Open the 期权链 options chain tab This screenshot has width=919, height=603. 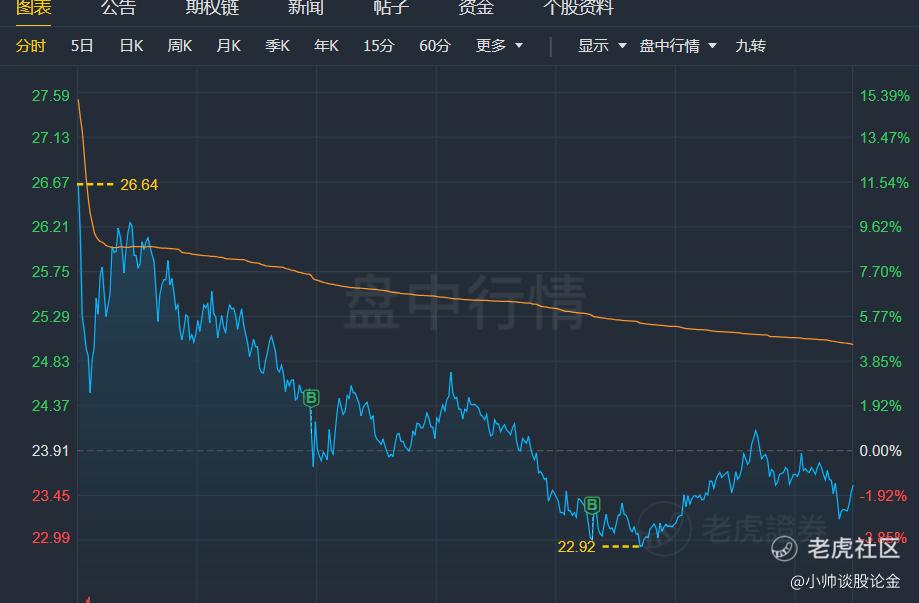tap(212, 8)
